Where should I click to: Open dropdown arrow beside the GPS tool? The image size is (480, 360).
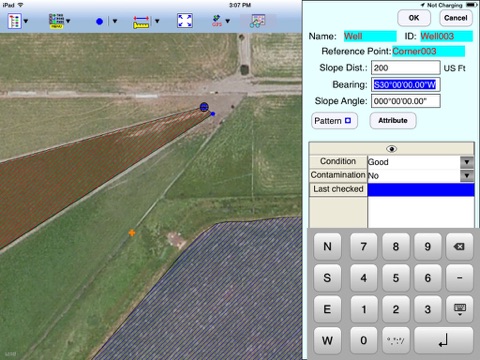pos(228,21)
